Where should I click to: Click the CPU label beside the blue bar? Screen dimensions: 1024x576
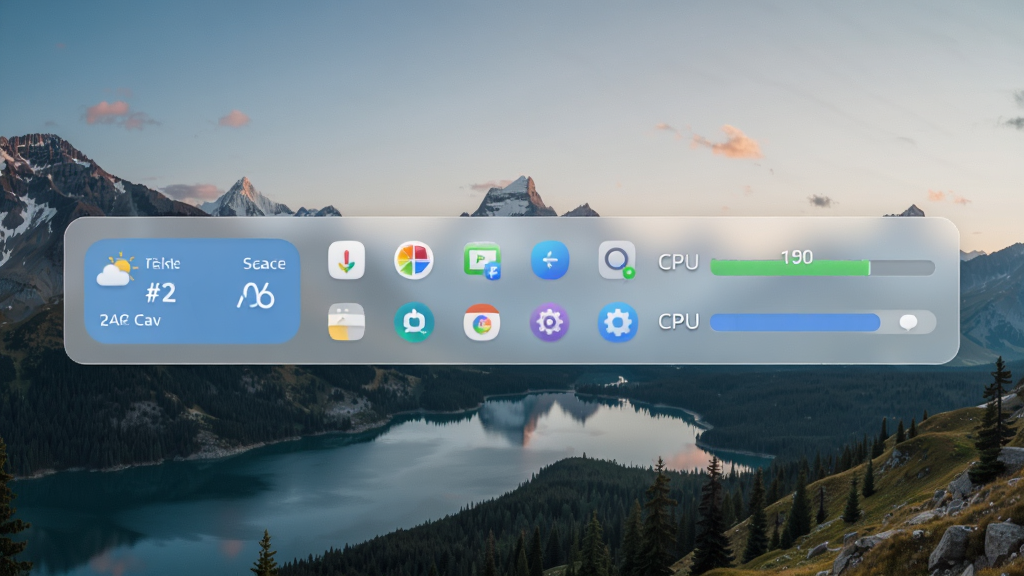679,321
